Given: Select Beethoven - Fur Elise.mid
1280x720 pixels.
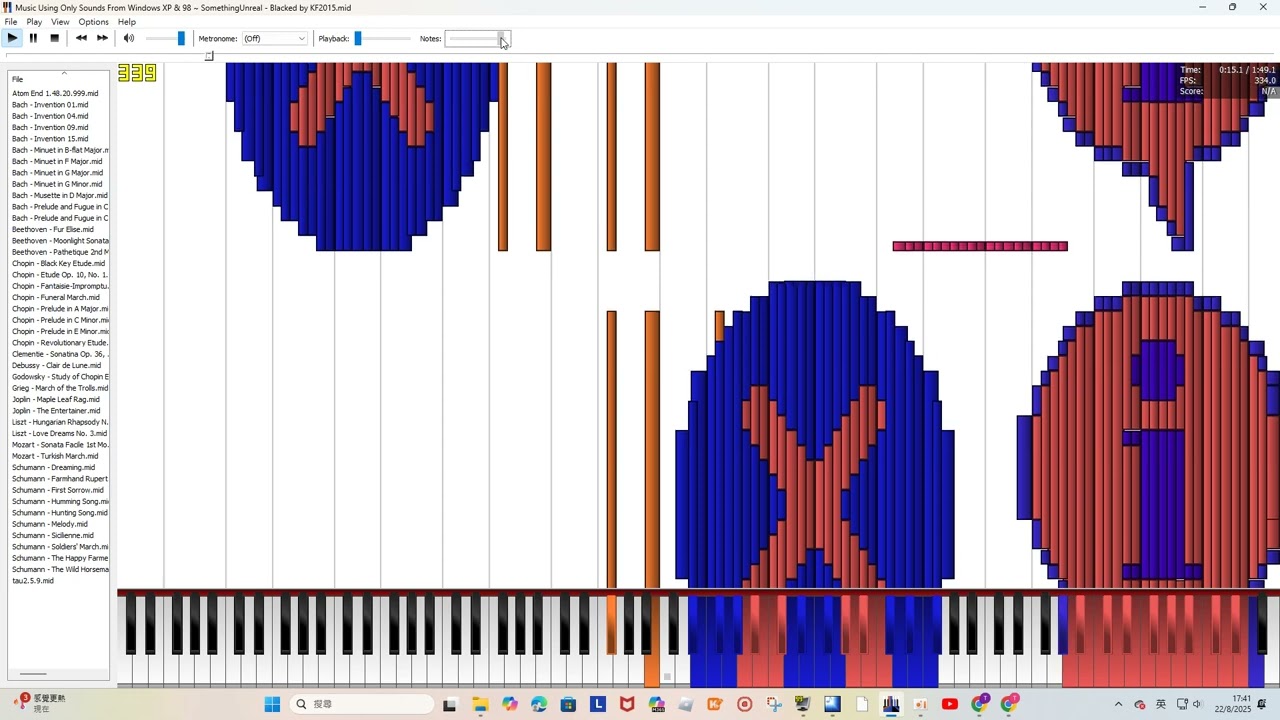Looking at the screenshot, I should click(x=53, y=229).
